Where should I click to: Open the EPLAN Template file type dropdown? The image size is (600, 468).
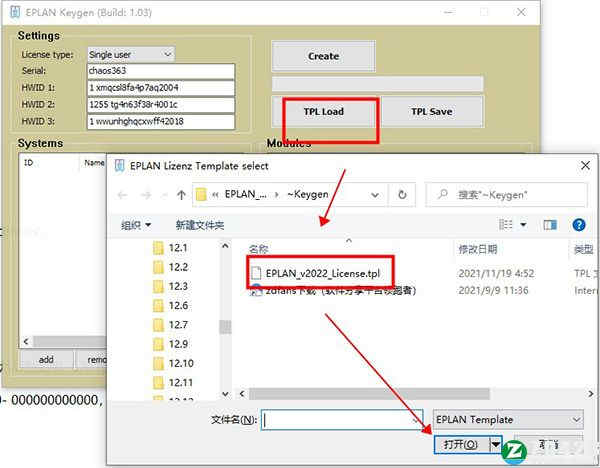[508, 420]
